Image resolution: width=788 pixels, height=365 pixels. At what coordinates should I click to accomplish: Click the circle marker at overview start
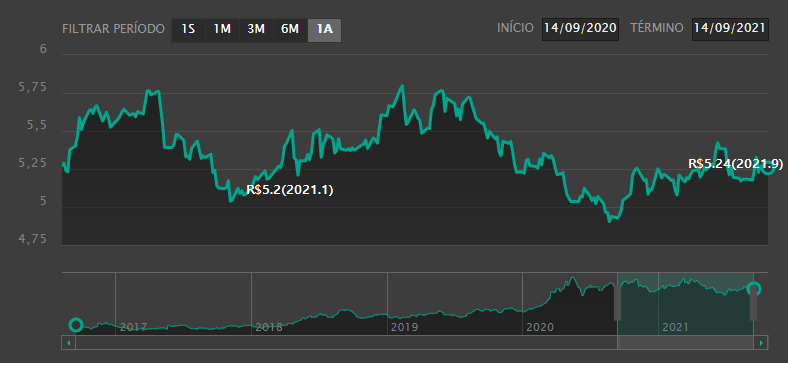click(75, 325)
